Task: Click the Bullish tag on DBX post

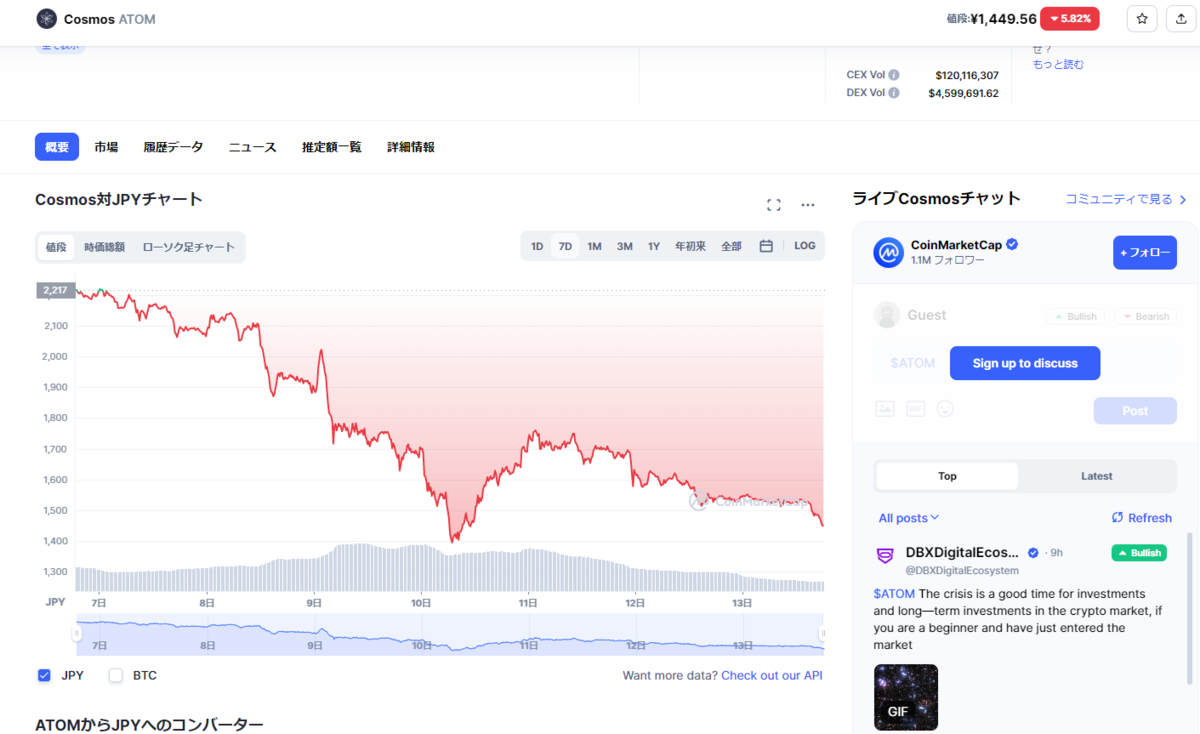Action: 1139,553
